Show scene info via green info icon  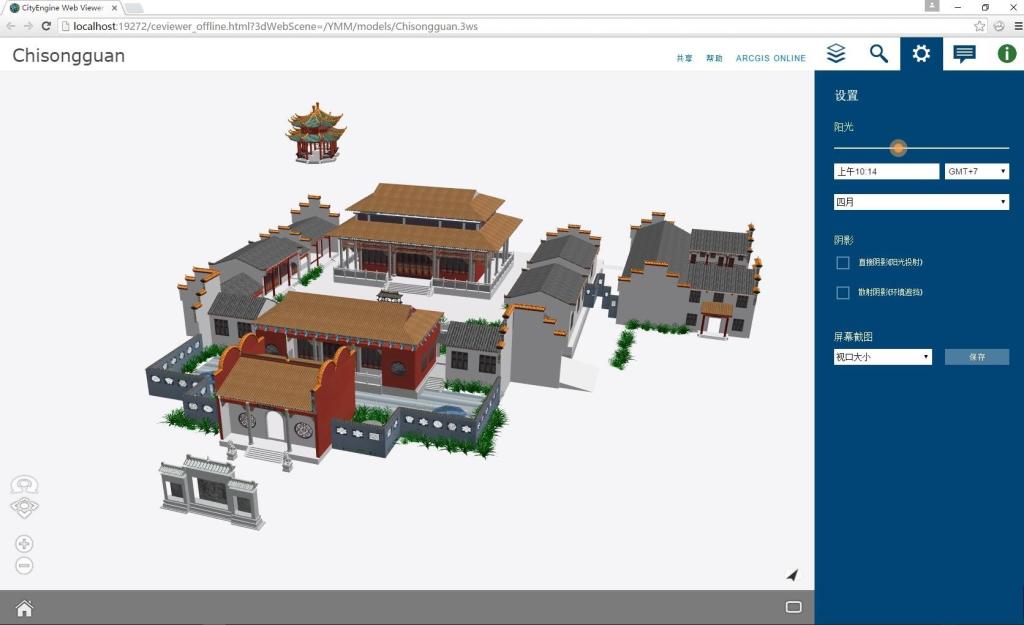(x=1006, y=54)
